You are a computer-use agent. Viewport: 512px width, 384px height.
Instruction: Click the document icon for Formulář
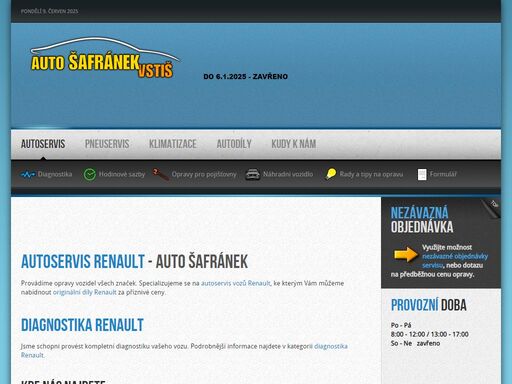click(x=422, y=174)
